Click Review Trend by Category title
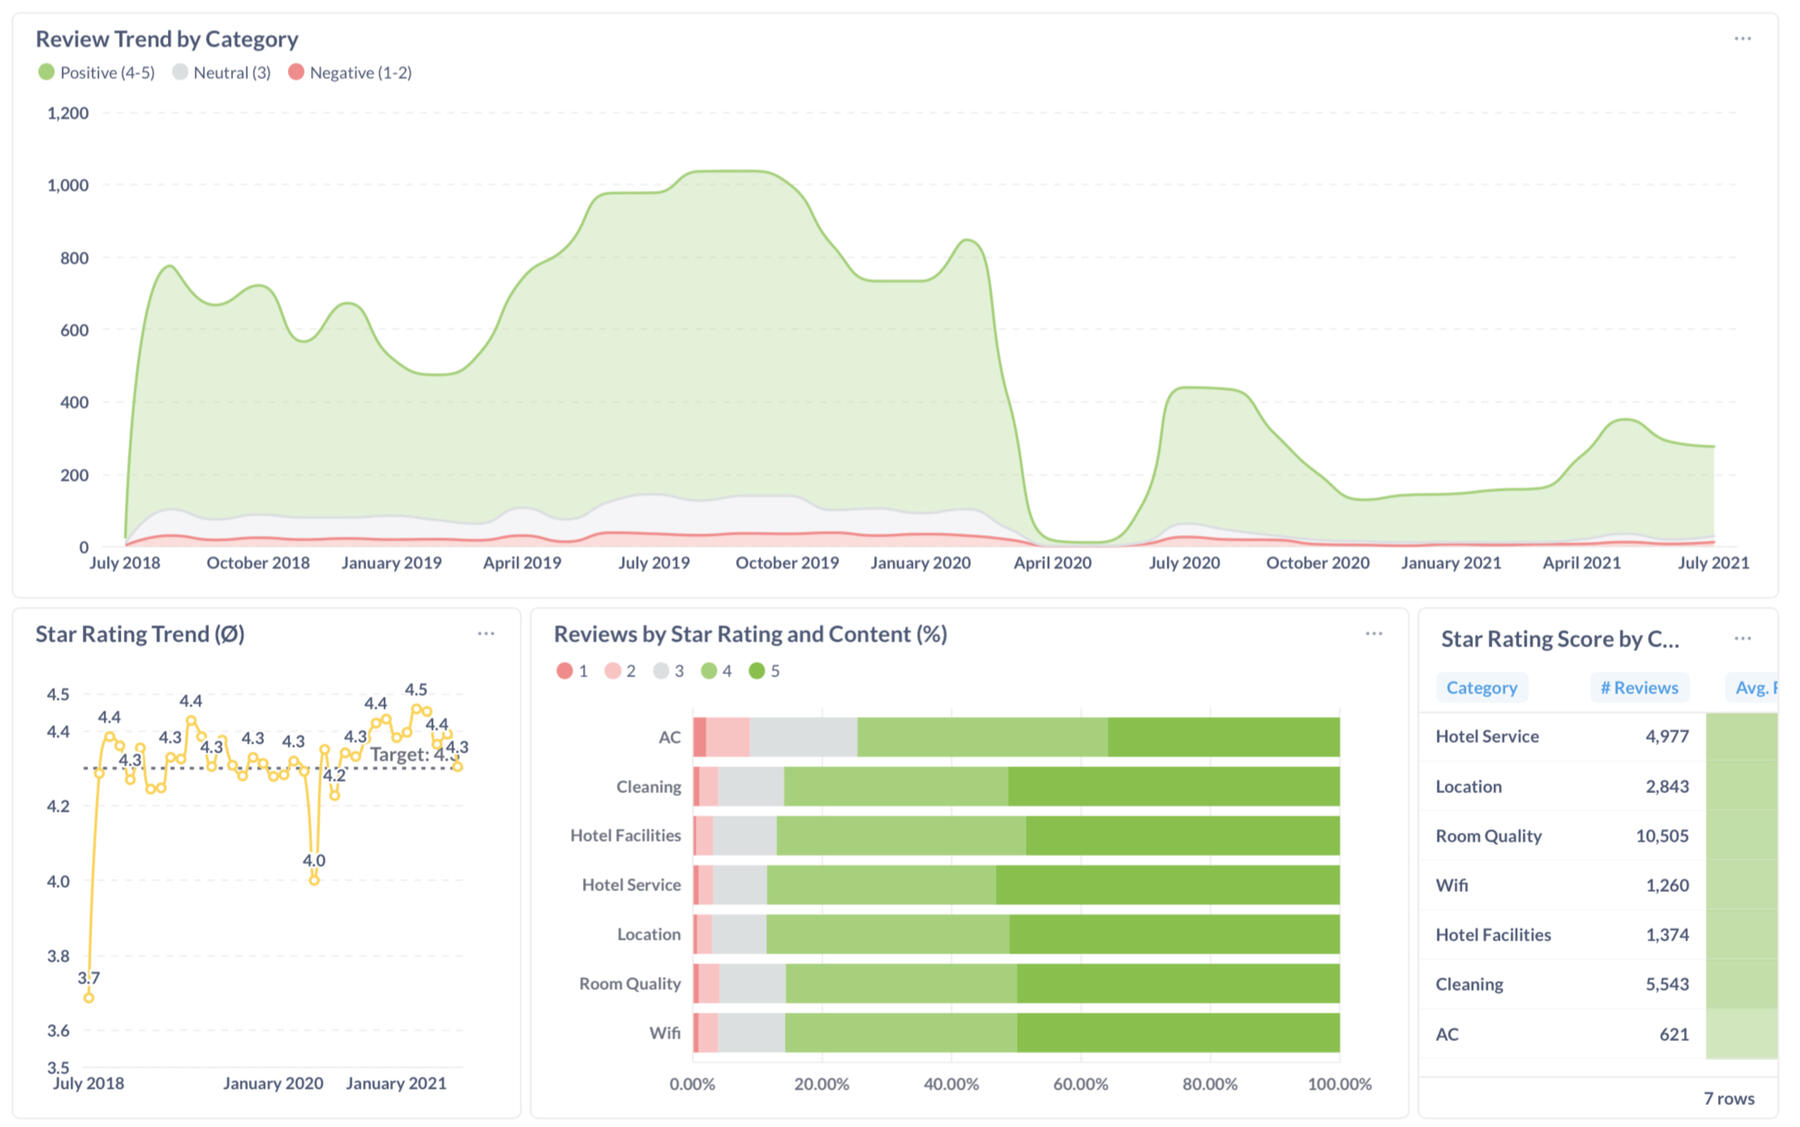This screenshot has height=1127, width=1800. (167, 39)
